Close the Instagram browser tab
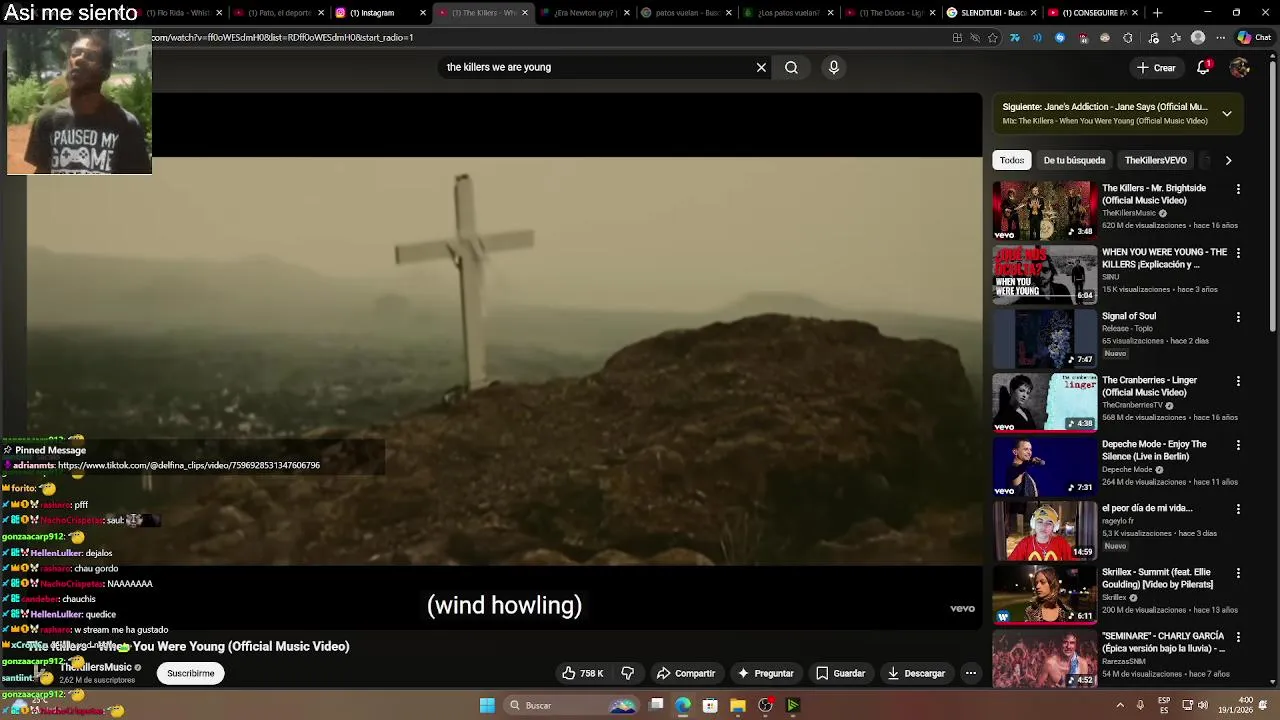Viewport: 1280px width, 720px height. (423, 13)
